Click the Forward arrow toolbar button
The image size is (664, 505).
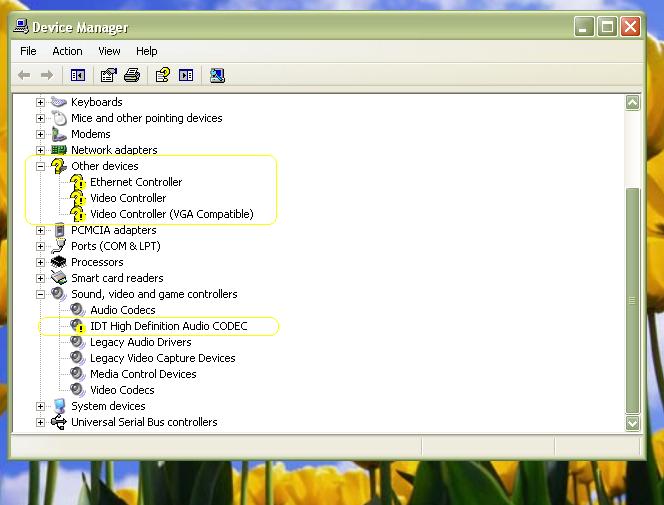[x=47, y=75]
